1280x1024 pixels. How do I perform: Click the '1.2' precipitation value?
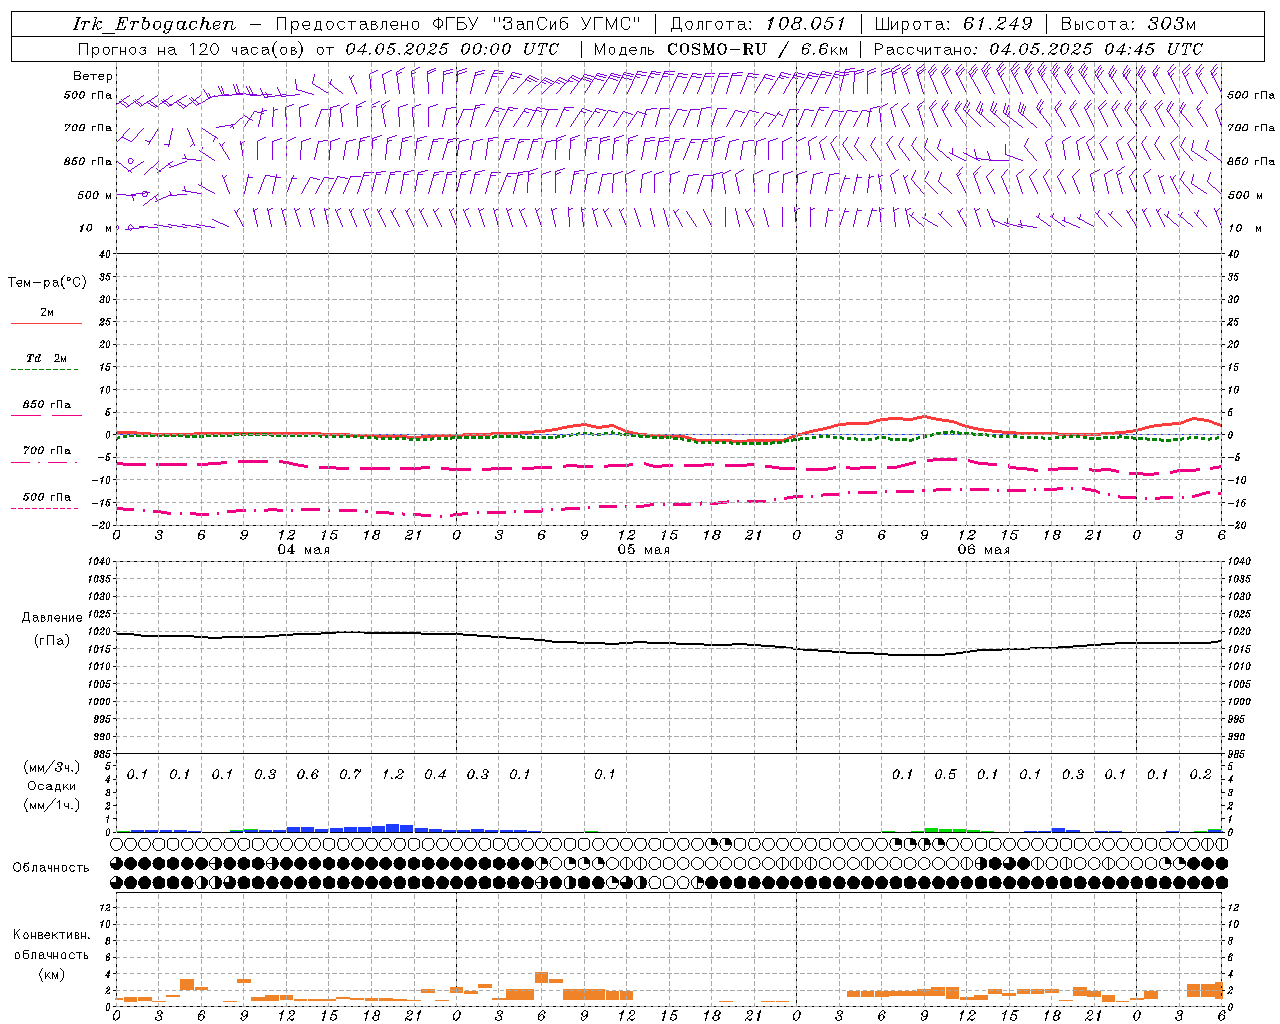tap(393, 775)
